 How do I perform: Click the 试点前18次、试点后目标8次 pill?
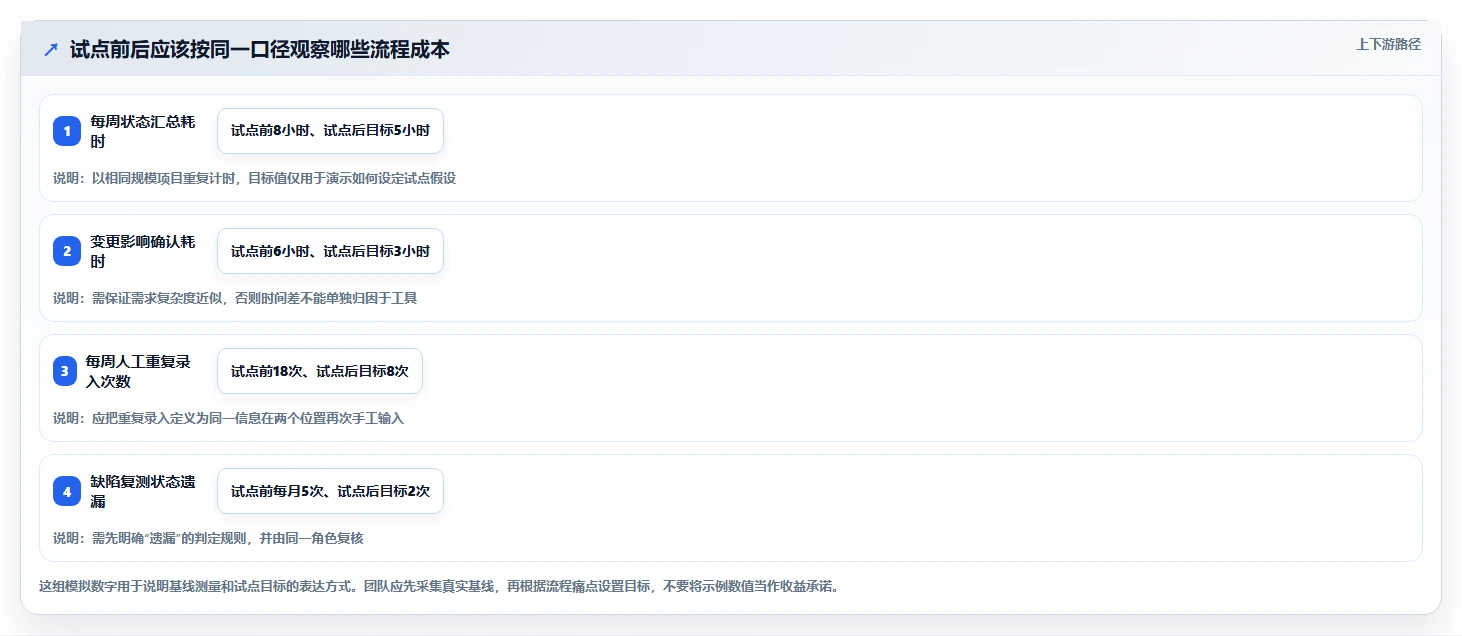click(x=320, y=371)
